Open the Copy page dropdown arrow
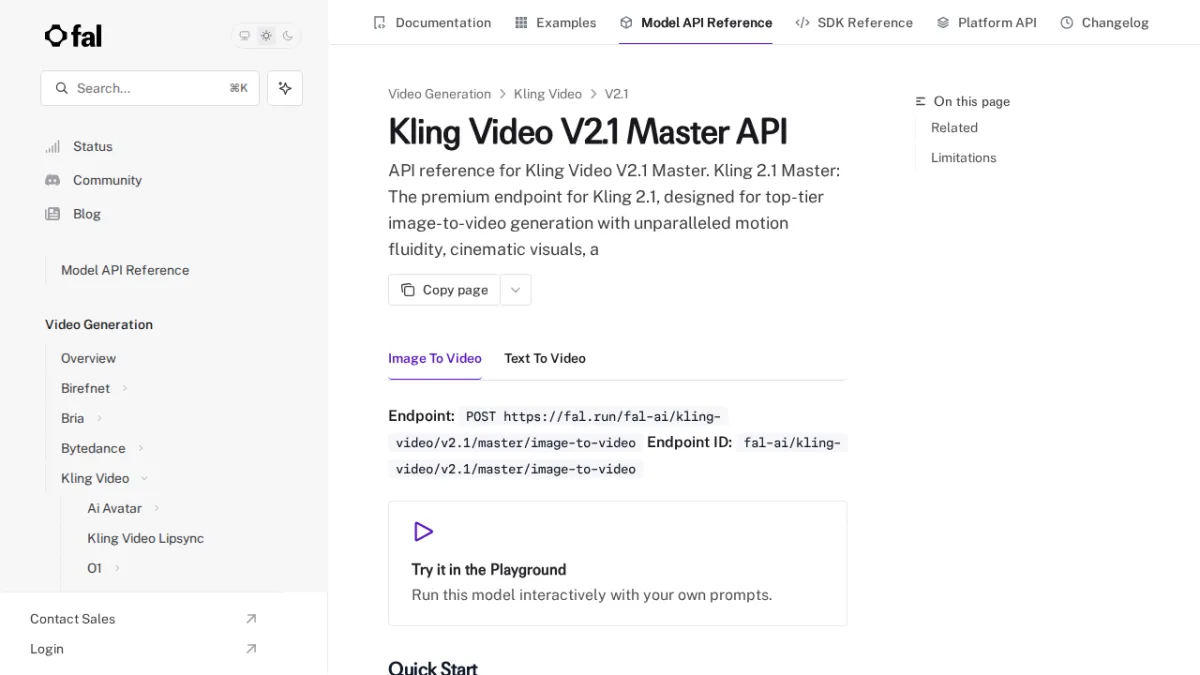This screenshot has height=675, width=1200. click(x=516, y=290)
